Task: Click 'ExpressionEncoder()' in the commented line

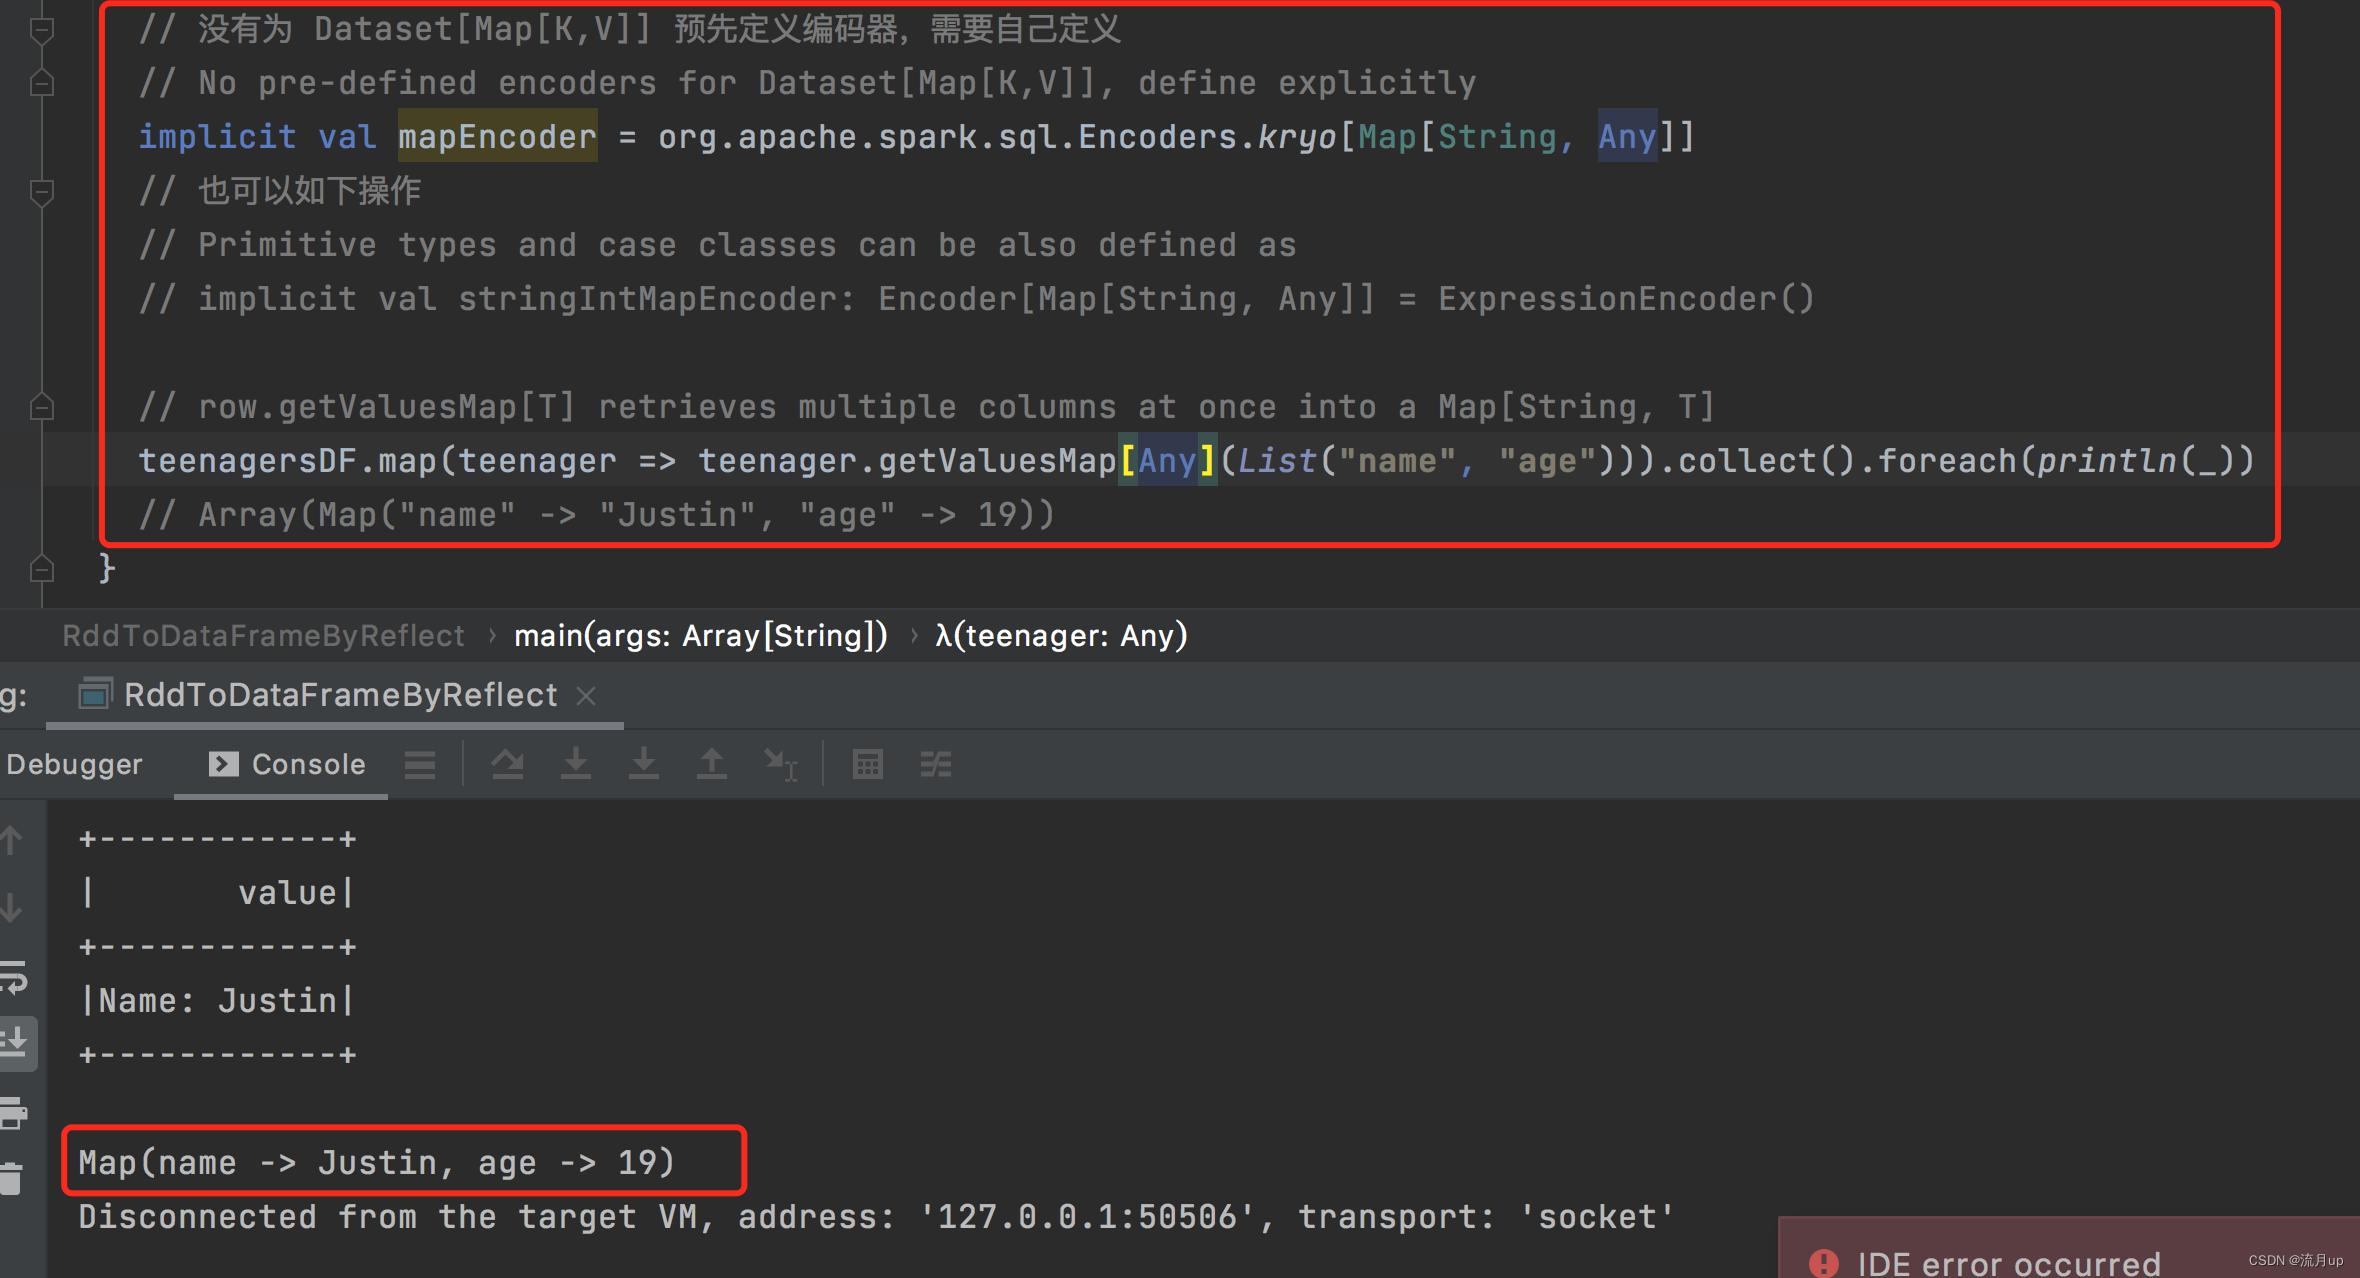Action: 1627,299
